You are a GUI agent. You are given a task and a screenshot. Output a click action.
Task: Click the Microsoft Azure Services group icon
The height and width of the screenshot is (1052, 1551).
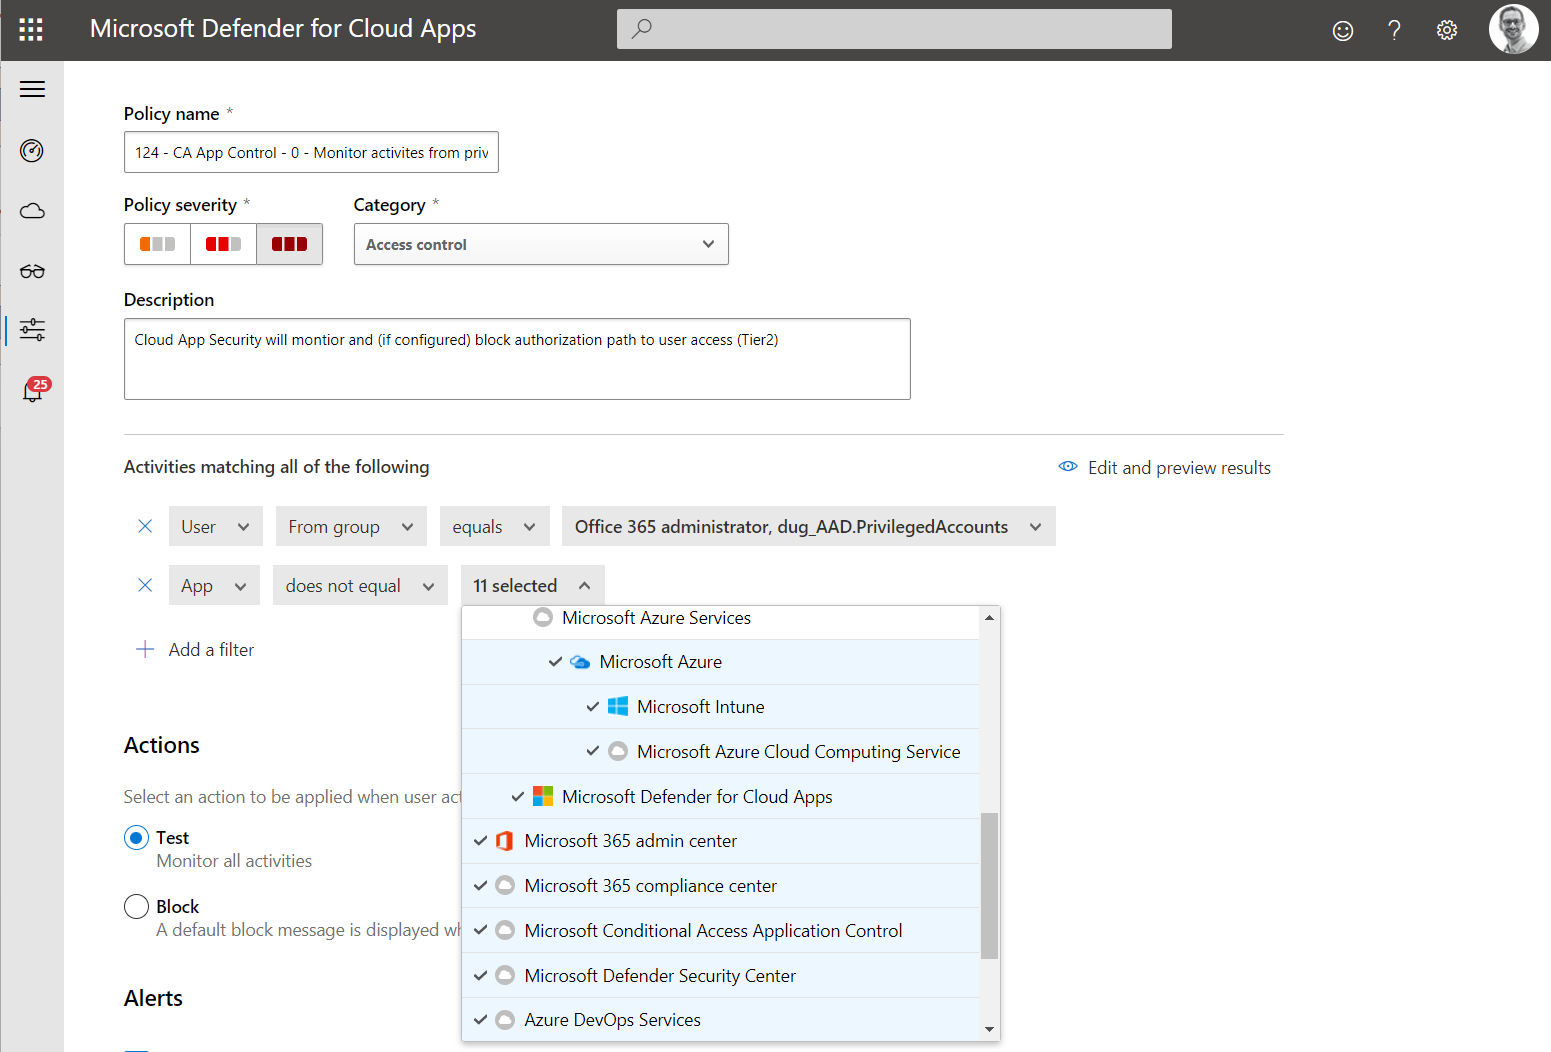point(543,617)
